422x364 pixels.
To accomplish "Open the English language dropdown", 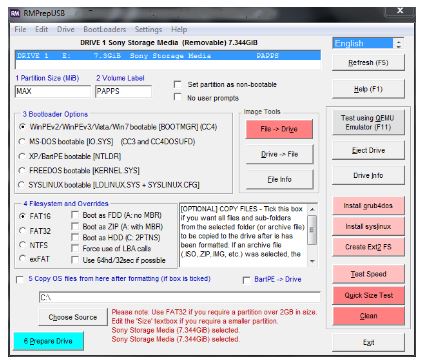I will pyautogui.click(x=368, y=43).
